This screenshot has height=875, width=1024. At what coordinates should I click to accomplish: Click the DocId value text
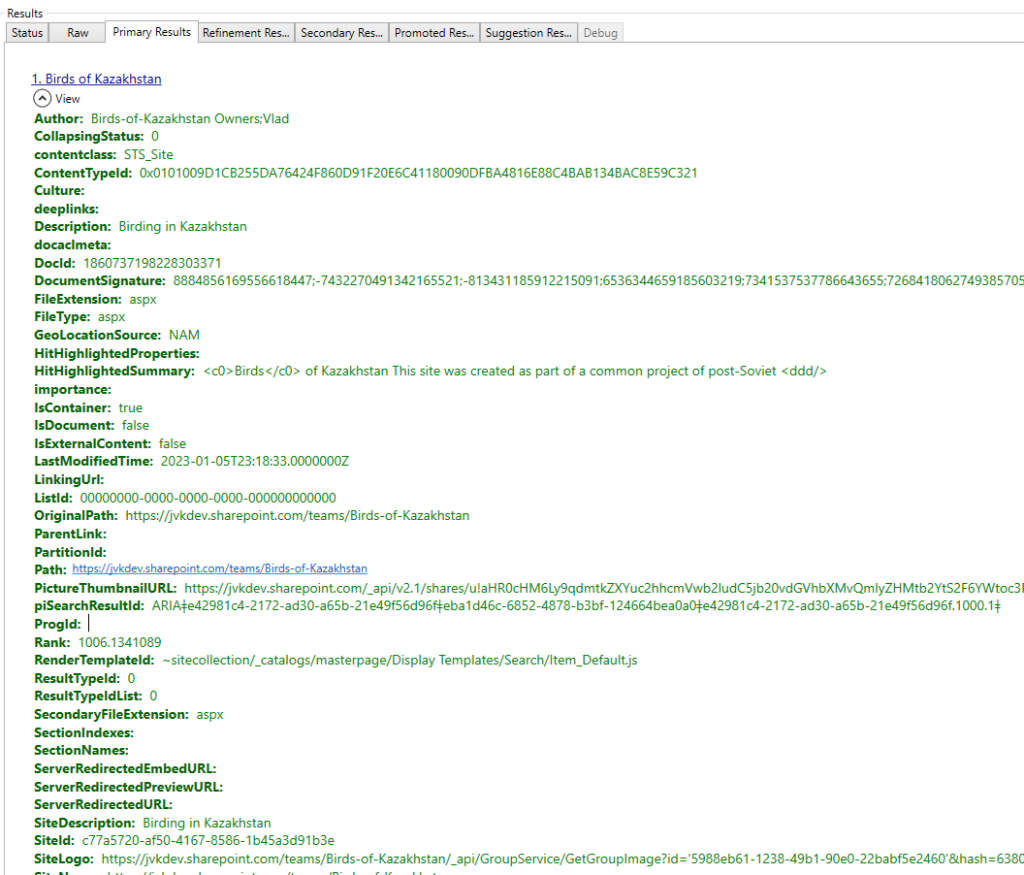[152, 263]
